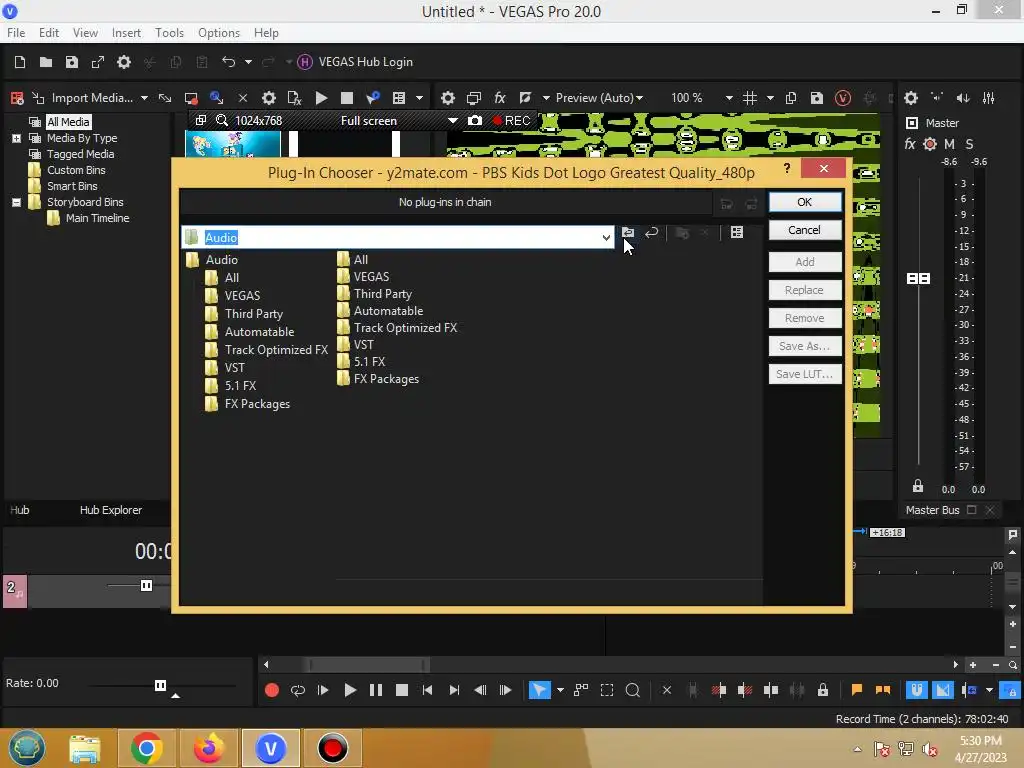Expand Media By Type node
This screenshot has width=1024, height=768.
[16, 138]
